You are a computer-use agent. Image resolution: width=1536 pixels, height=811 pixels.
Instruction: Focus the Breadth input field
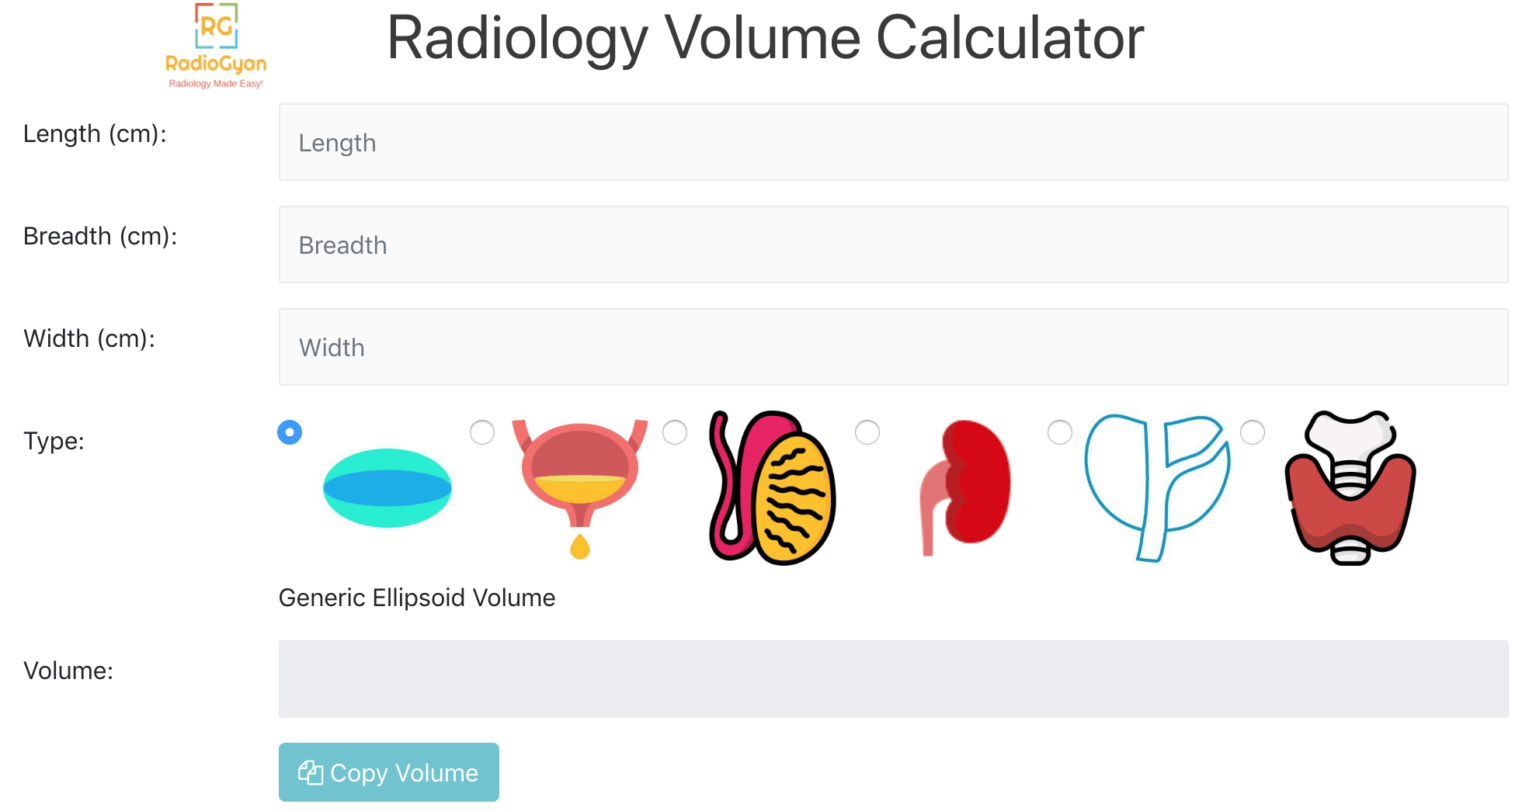(893, 244)
